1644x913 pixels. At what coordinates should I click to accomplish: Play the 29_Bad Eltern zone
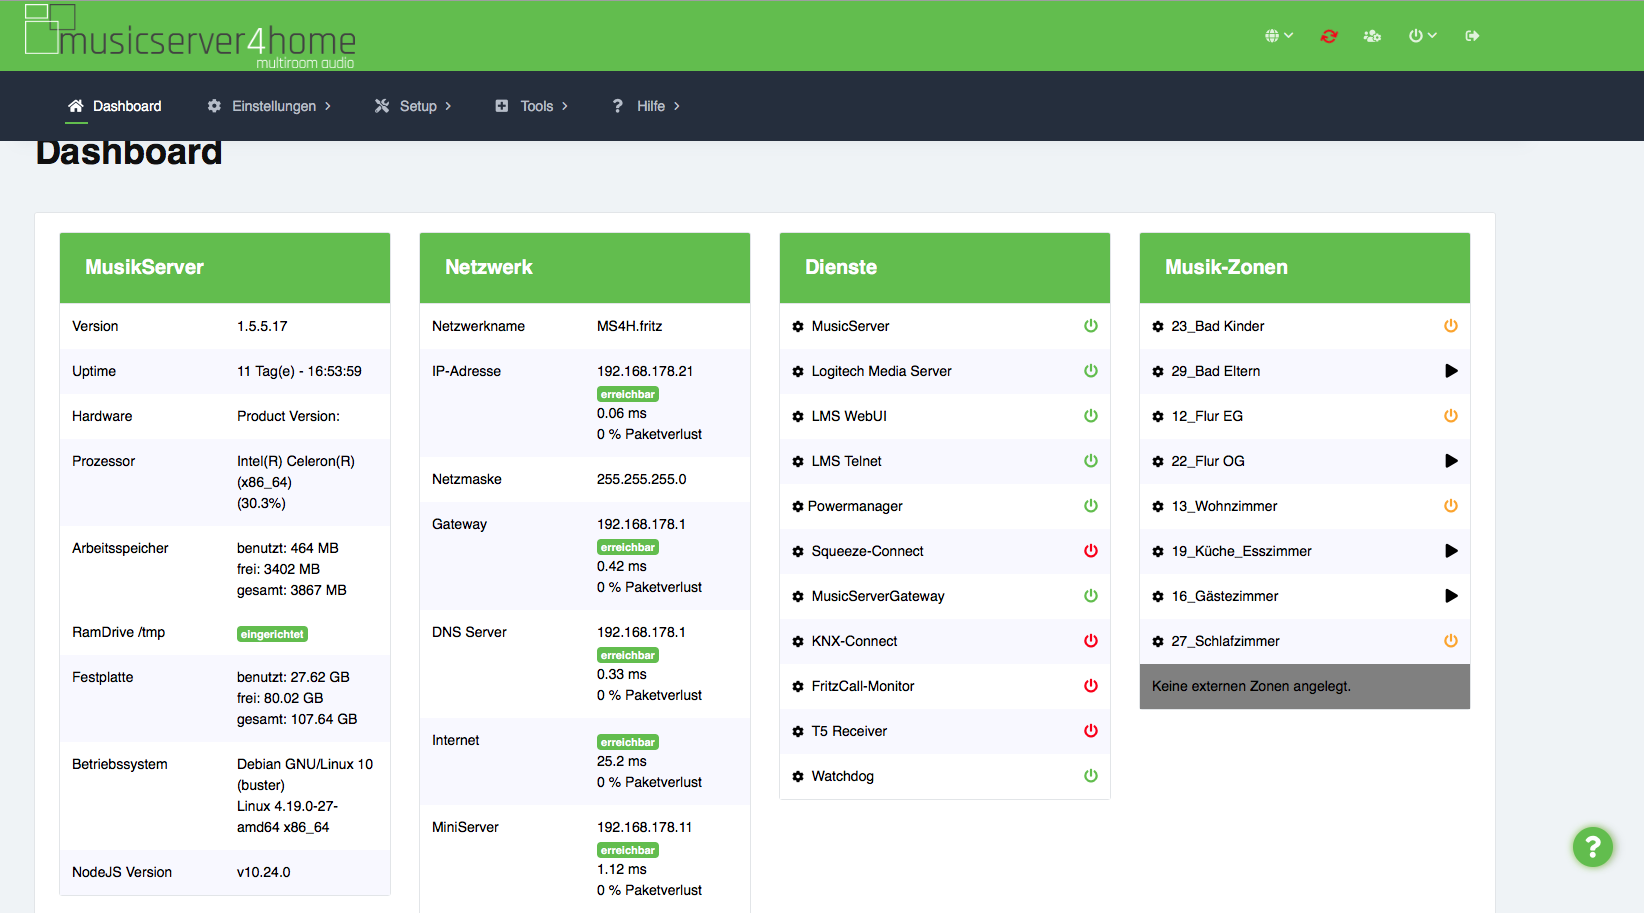pyautogui.click(x=1451, y=371)
